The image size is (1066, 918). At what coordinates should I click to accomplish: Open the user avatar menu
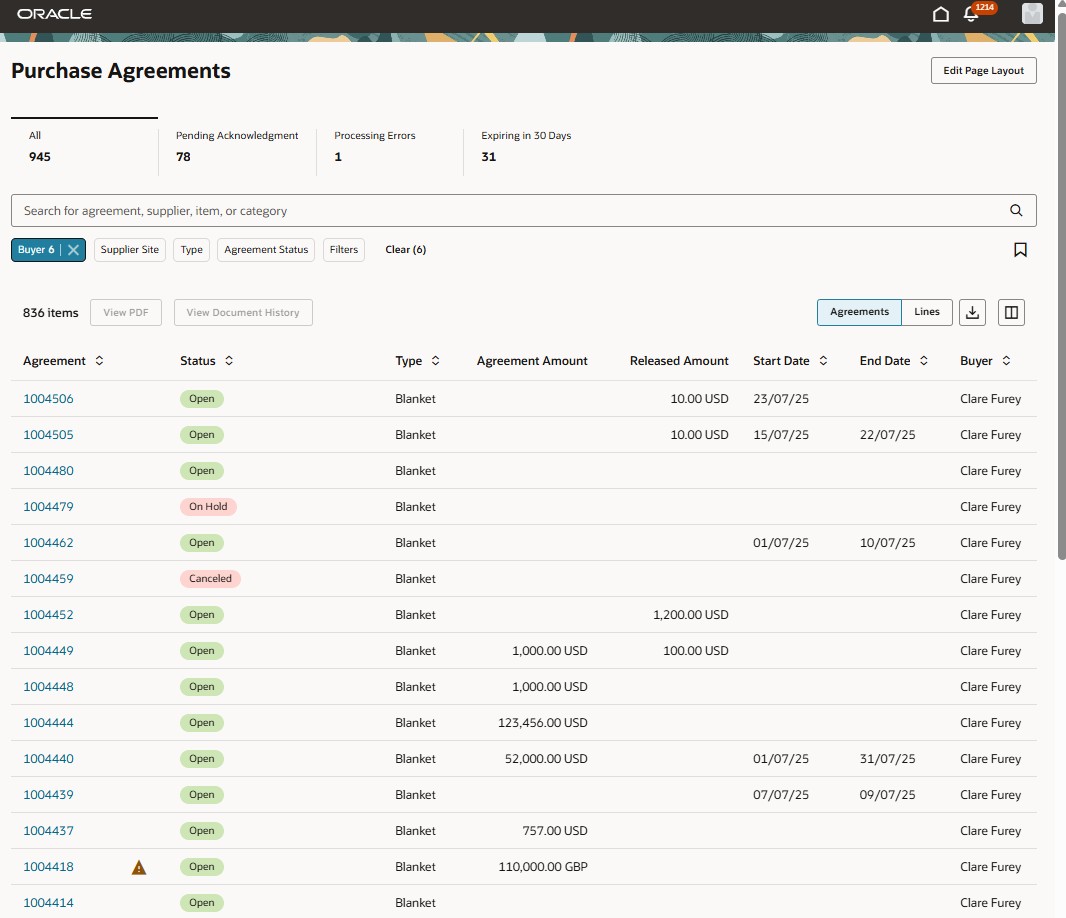click(1032, 14)
